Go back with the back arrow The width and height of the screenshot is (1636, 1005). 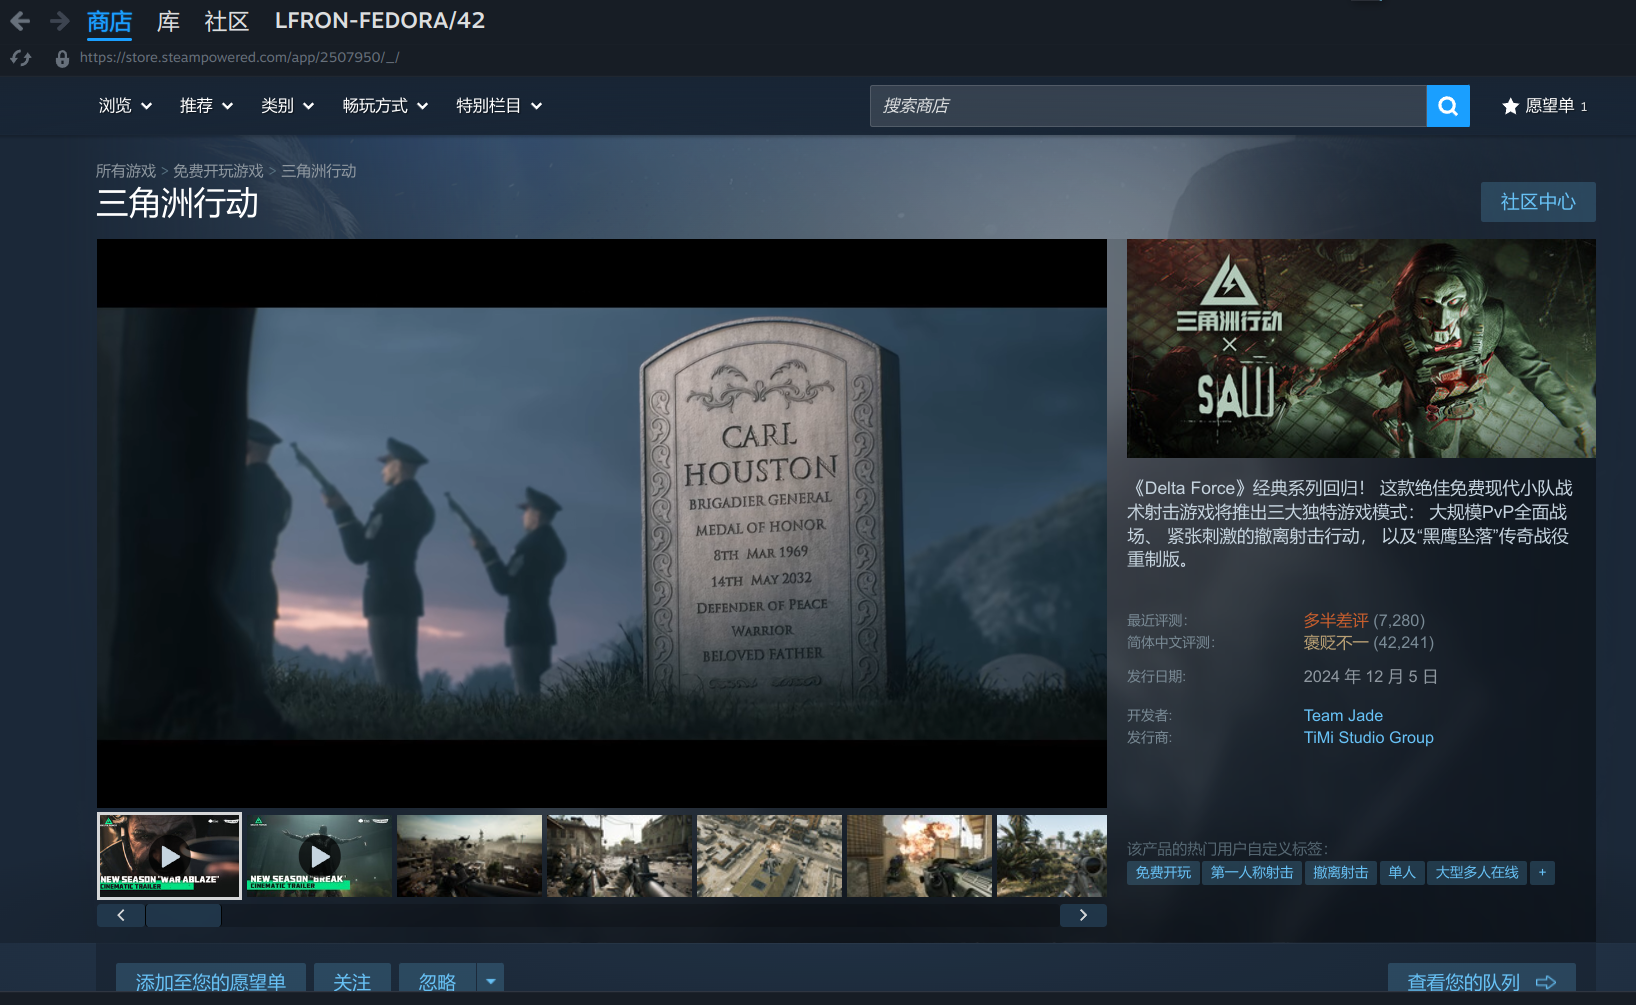pos(20,21)
